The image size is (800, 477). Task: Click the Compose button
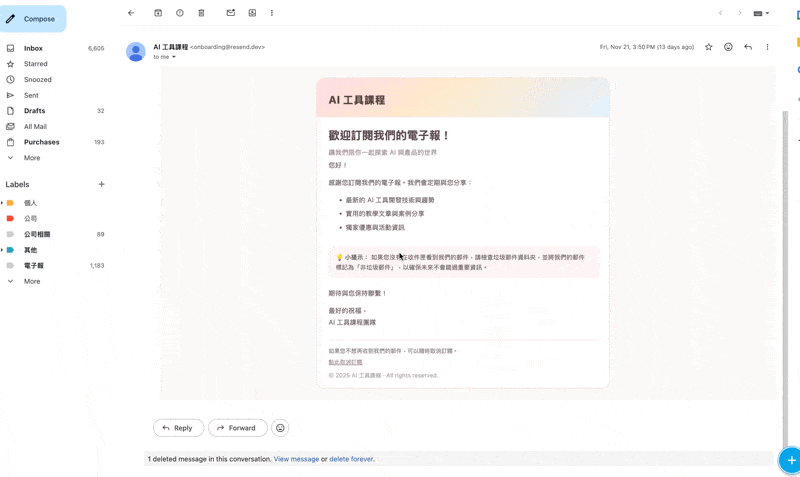[32, 19]
